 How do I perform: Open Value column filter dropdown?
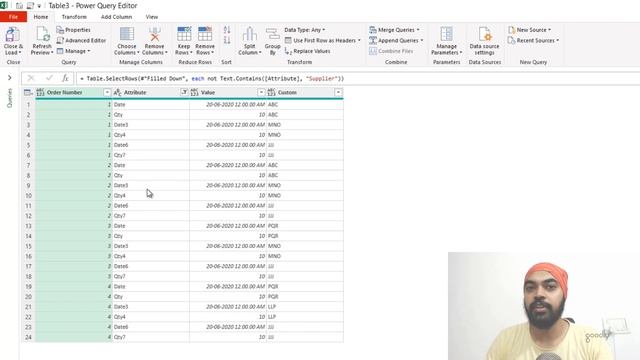pos(261,93)
